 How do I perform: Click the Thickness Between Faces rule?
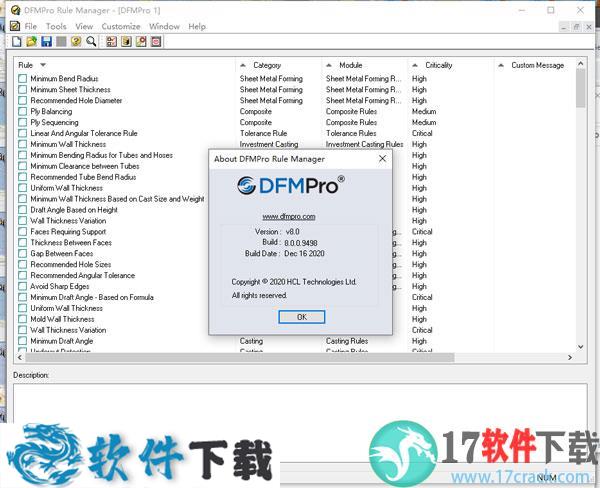tap(71, 243)
